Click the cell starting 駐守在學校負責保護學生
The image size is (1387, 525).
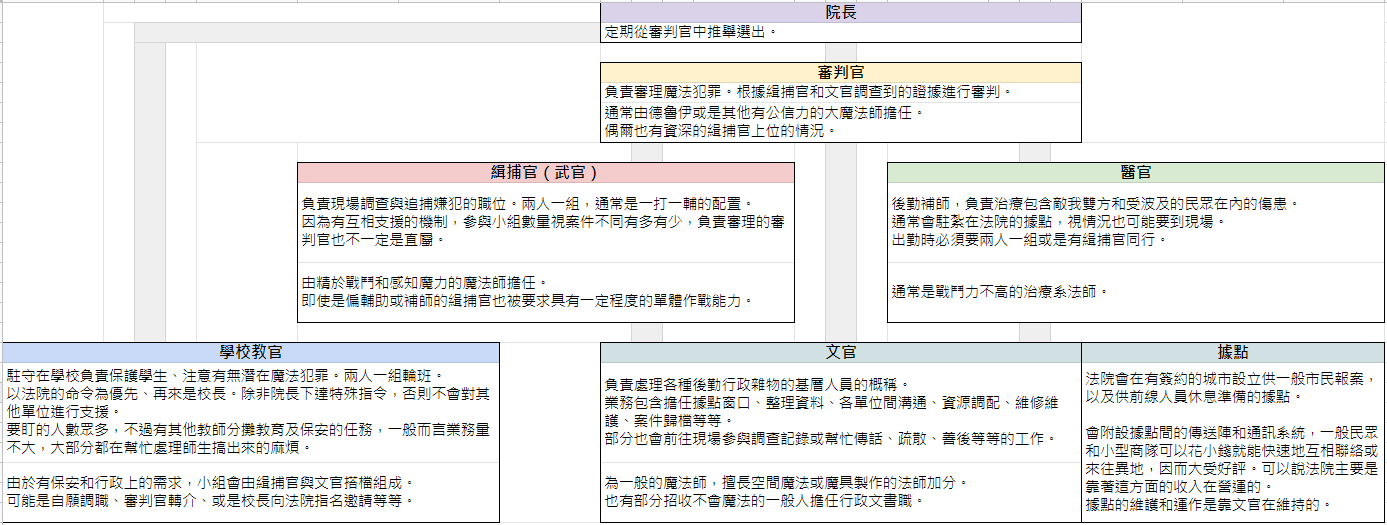pos(251,412)
